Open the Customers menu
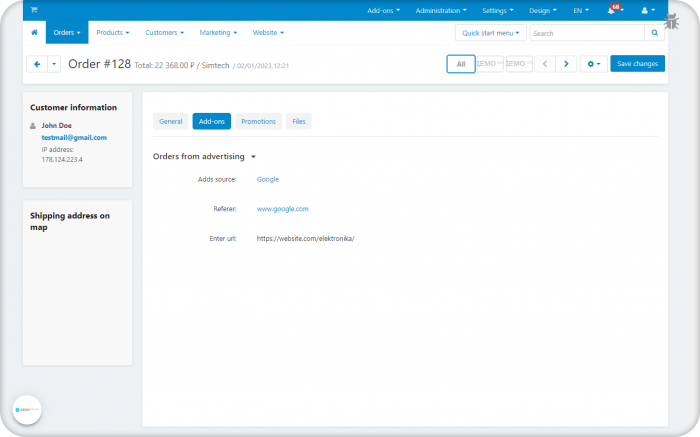The height and width of the screenshot is (437, 700). [x=164, y=33]
